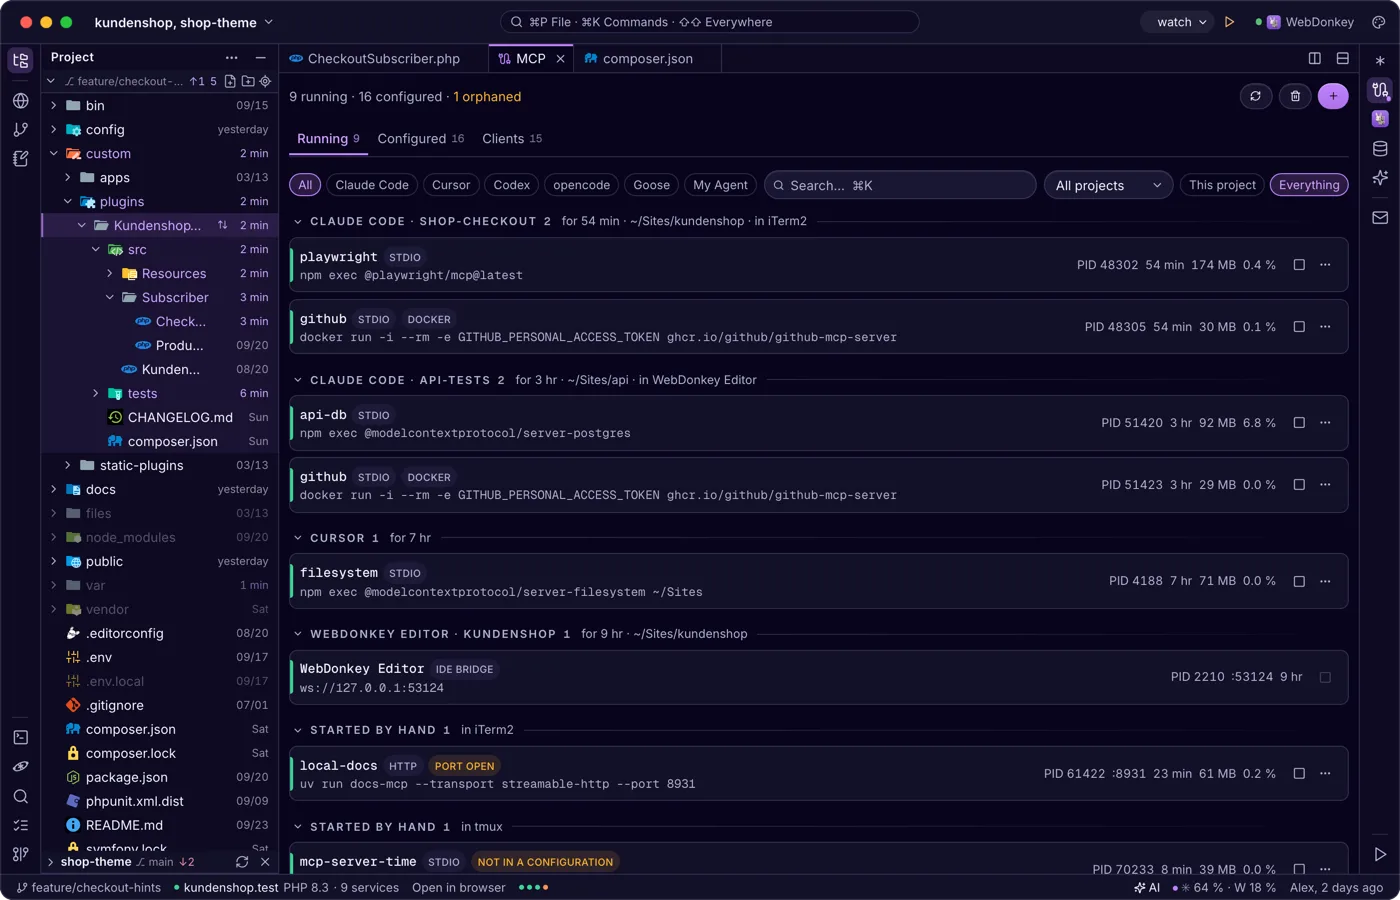Open the All projects dropdown
Viewport: 1400px width, 900px height.
point(1108,185)
